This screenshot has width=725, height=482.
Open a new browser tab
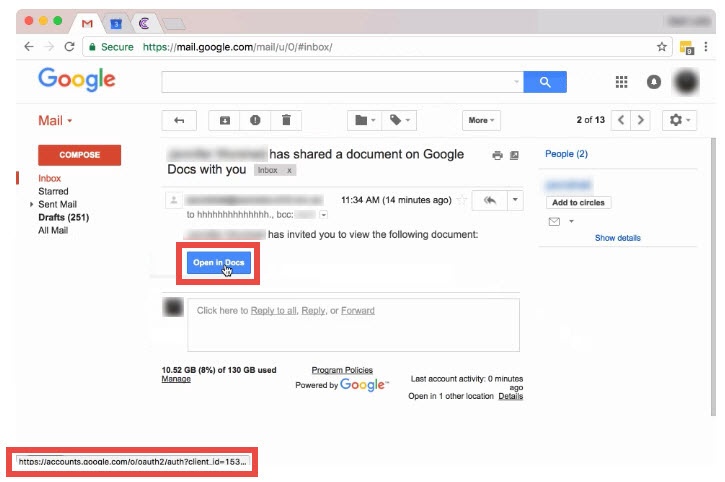pyautogui.click(x=174, y=24)
